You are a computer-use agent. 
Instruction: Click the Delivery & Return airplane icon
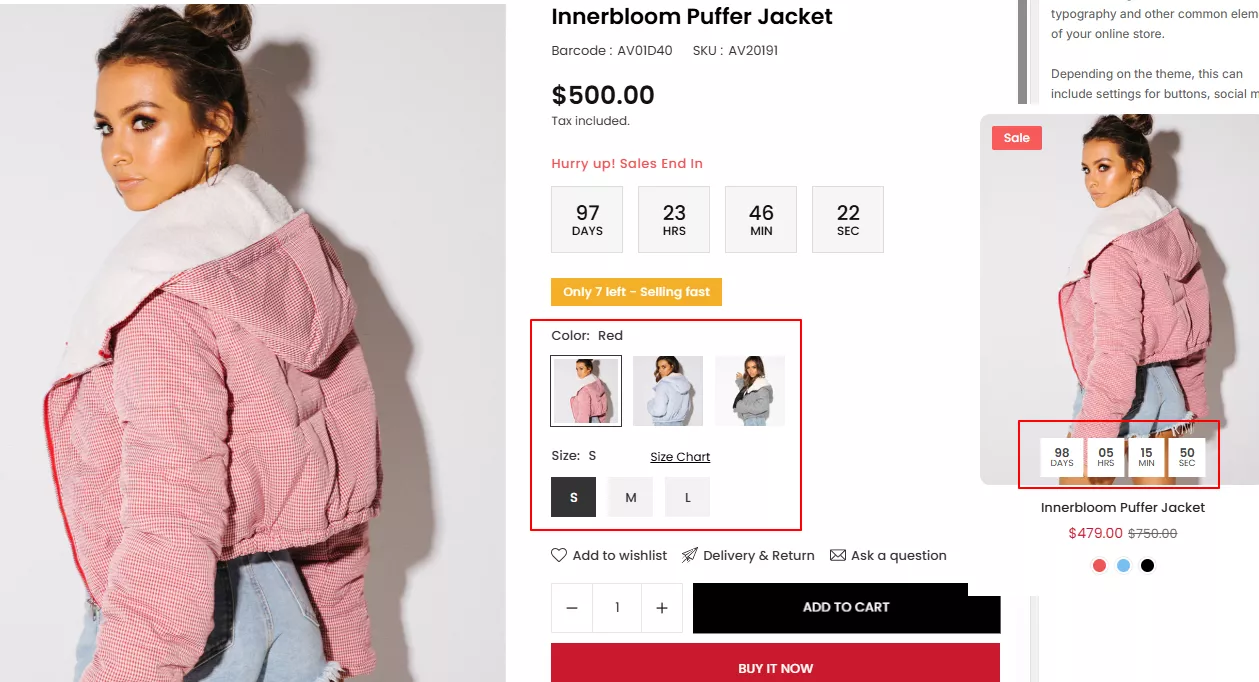(x=690, y=555)
